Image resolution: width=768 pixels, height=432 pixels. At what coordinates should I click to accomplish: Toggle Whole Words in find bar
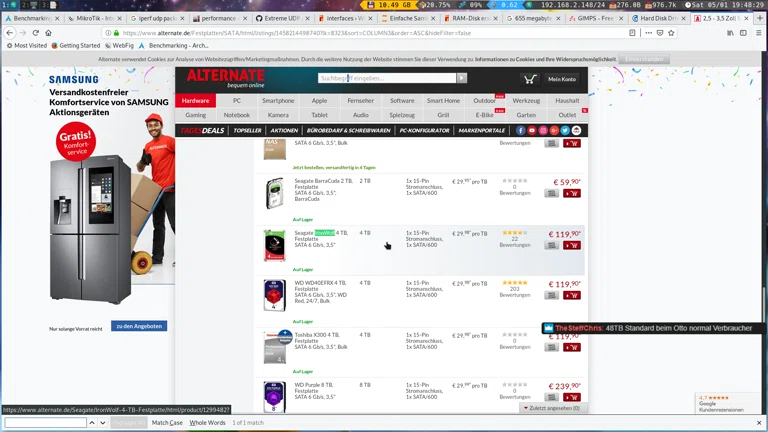pos(207,423)
